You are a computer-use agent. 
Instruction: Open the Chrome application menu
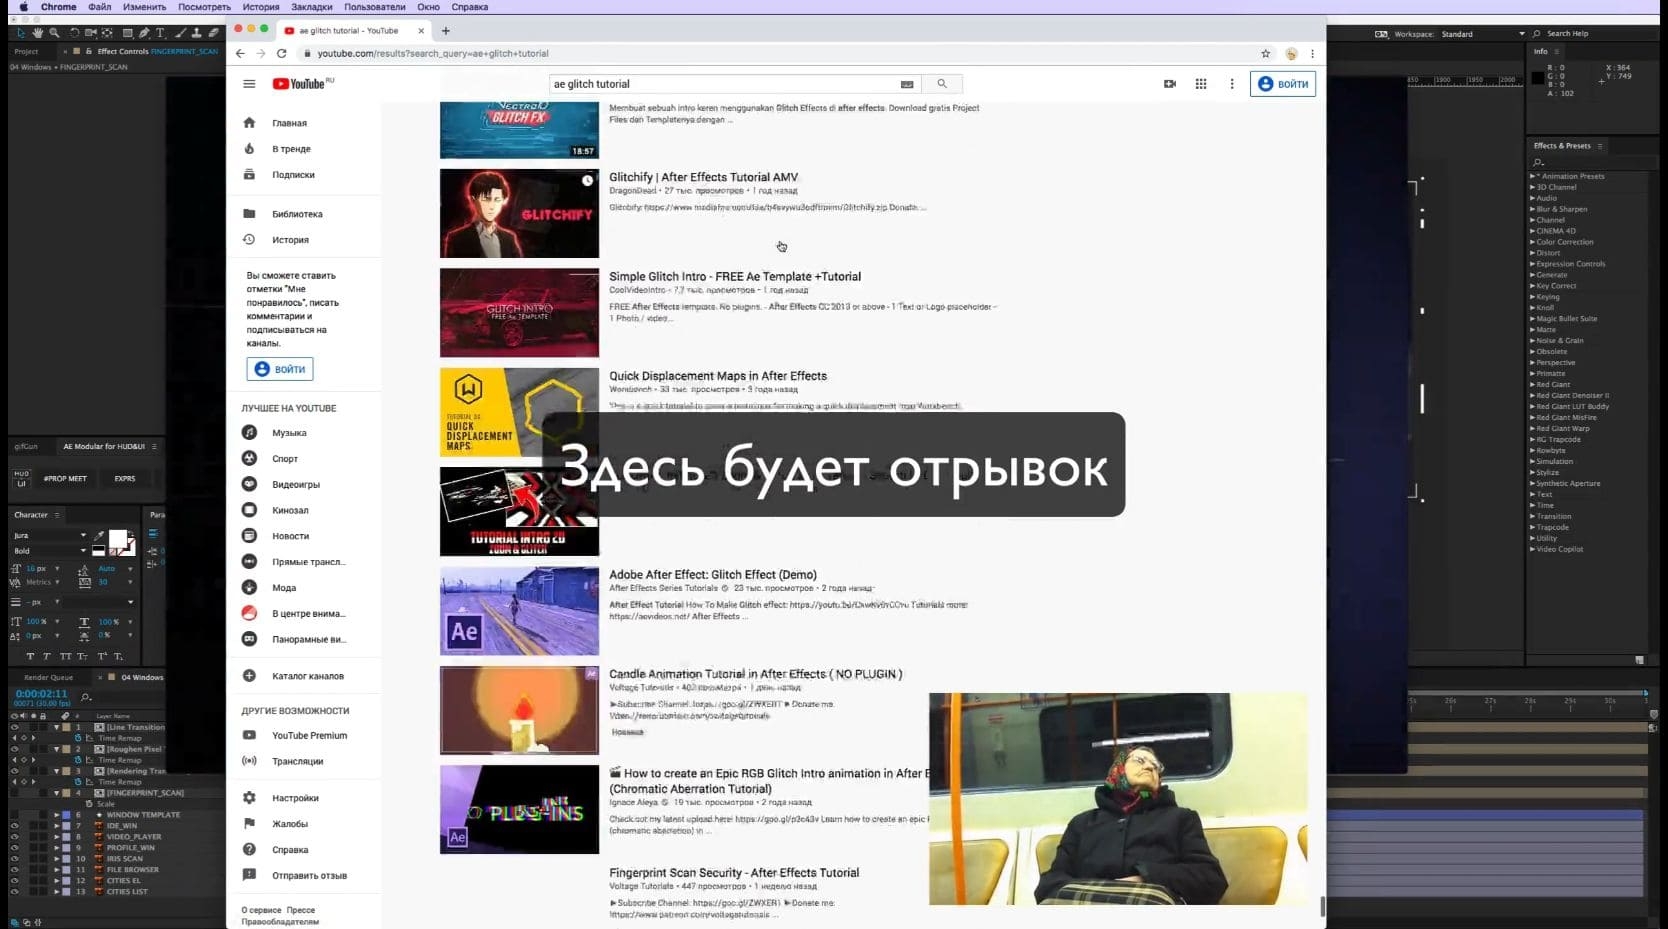[59, 7]
